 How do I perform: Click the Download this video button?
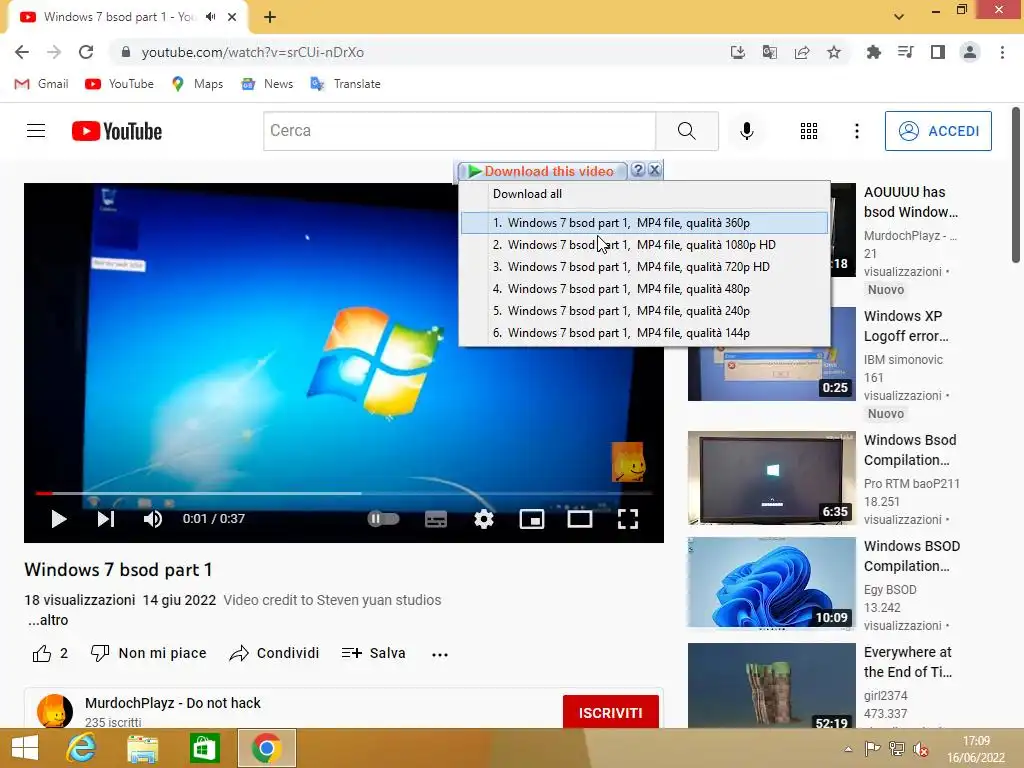pos(541,171)
